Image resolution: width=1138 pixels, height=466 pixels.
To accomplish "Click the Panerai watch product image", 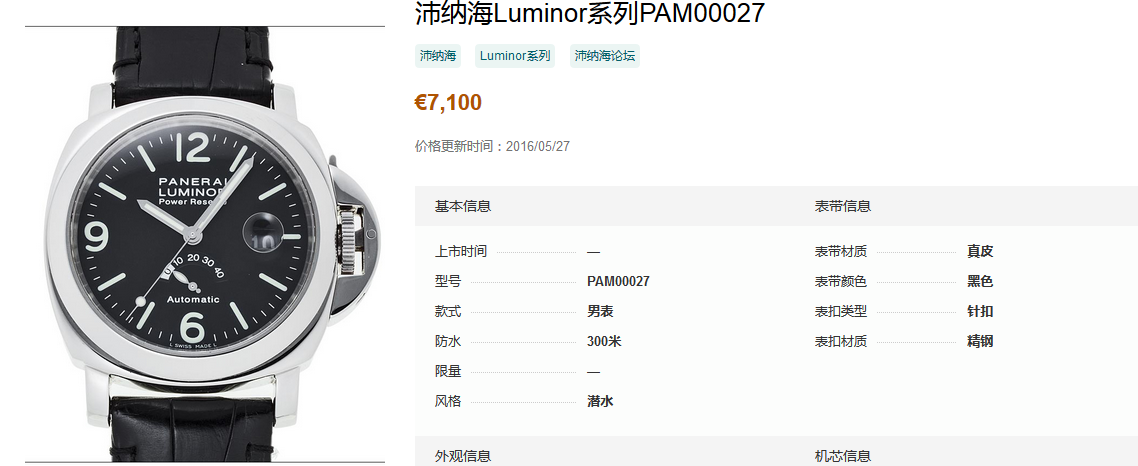I will (205, 245).
